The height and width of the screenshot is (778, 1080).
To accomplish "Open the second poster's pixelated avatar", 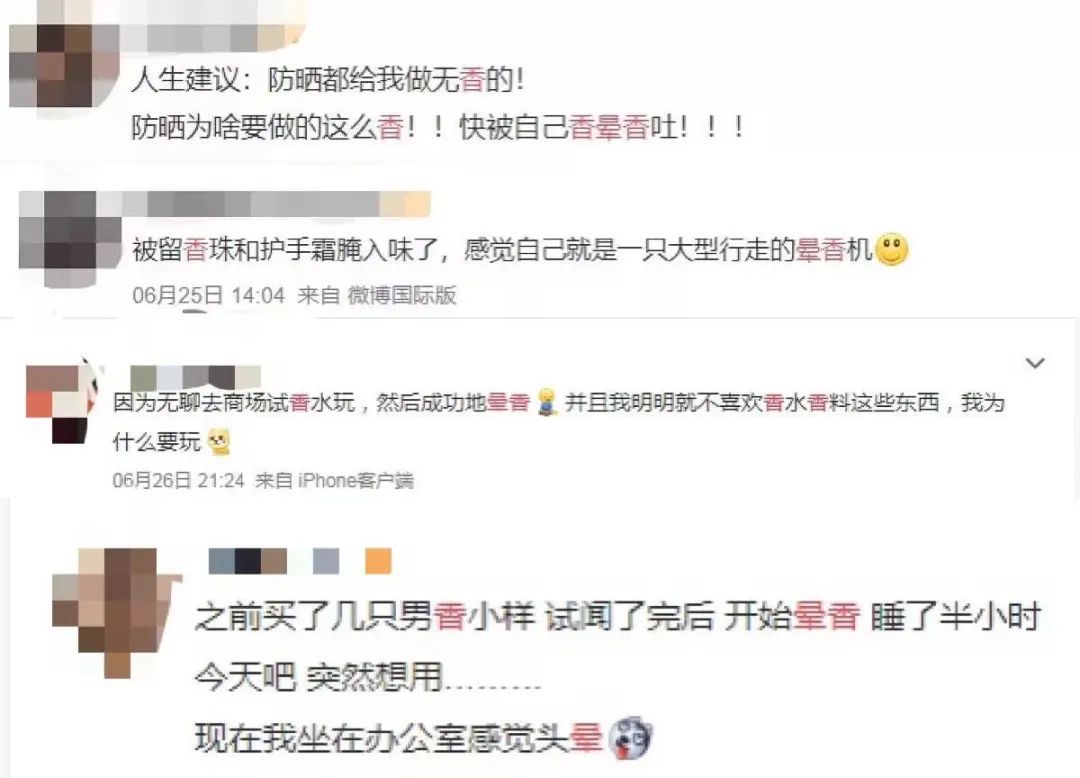I will click(70, 238).
